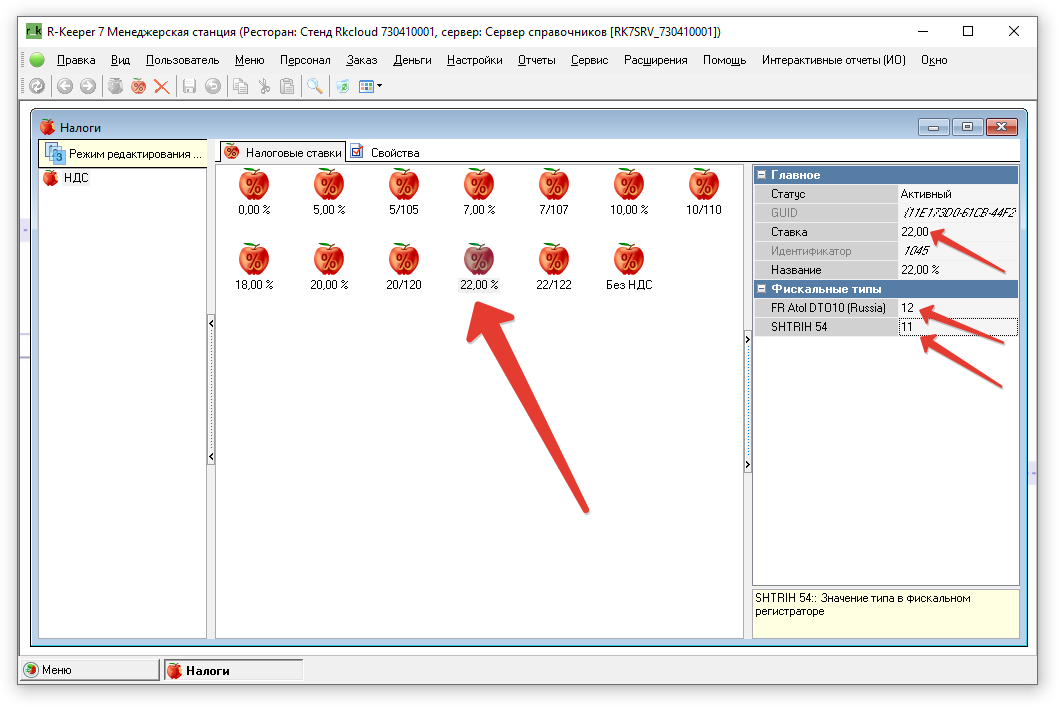Click the 20/120 tax rate icon
1059x707 pixels.
(x=403, y=260)
